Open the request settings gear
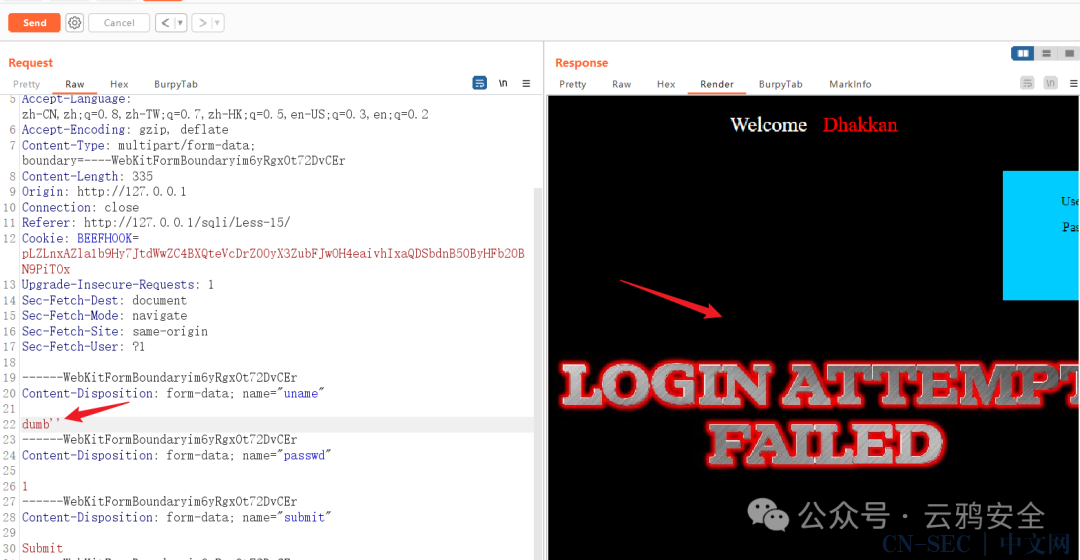 [74, 23]
